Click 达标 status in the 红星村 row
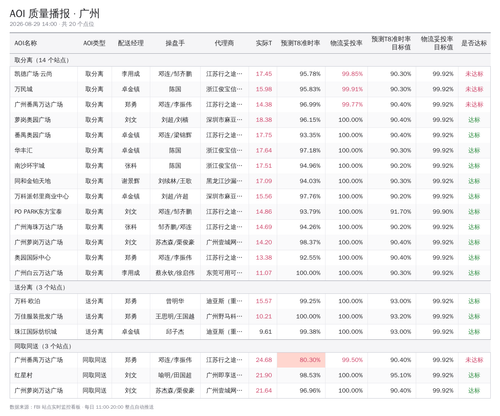This screenshot has width=500, height=416. pyautogui.click(x=474, y=375)
